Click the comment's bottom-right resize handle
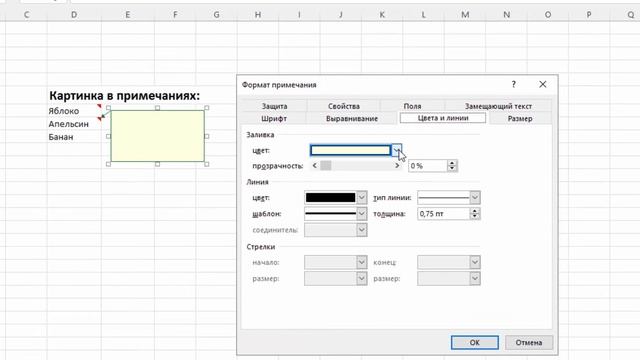640x360 pixels. point(207,164)
